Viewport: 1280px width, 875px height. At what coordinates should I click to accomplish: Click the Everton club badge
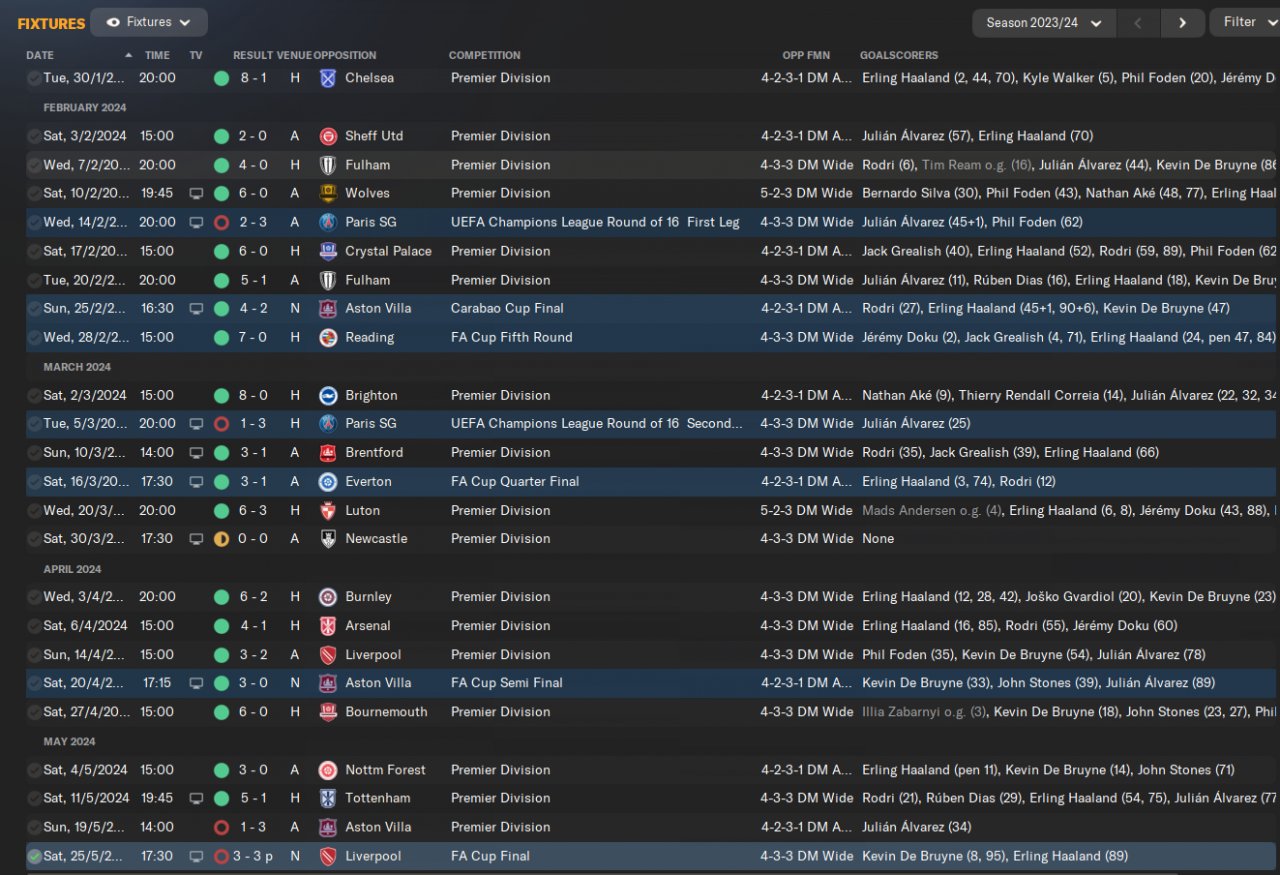[327, 481]
